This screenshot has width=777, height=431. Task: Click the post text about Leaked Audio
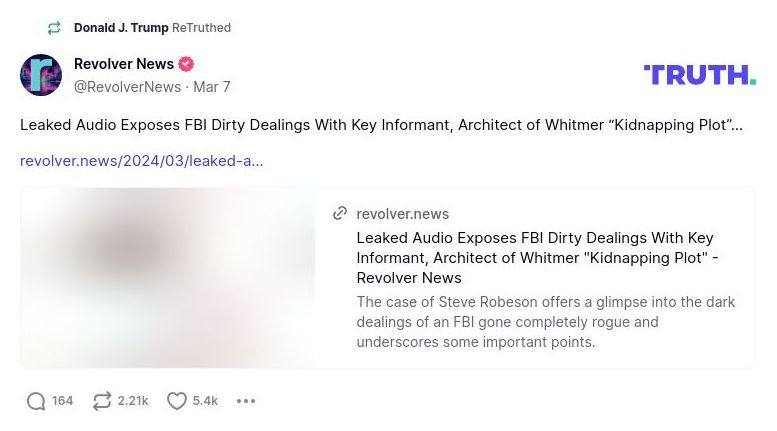381,125
